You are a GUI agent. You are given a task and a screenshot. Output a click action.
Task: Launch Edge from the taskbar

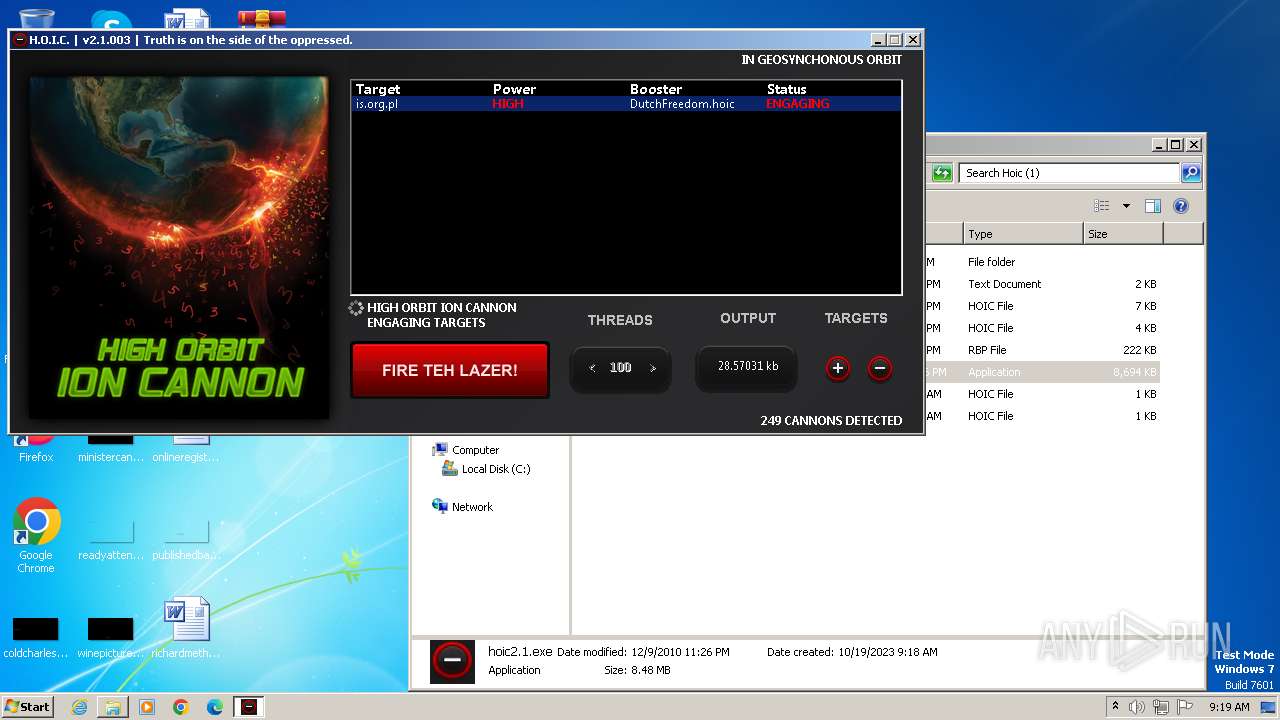(x=214, y=707)
